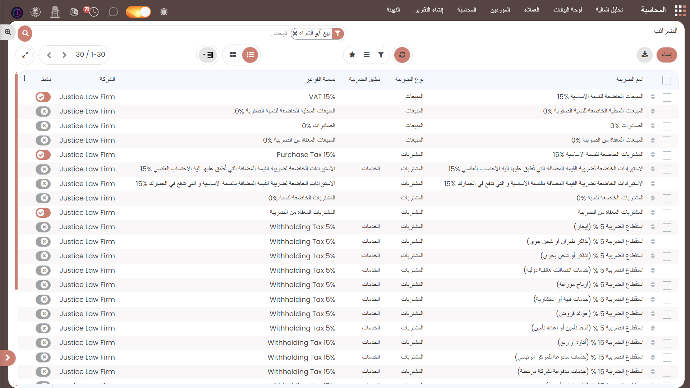This screenshot has height=388, width=690.
Task: Open the chat messages icon
Action: pyautogui.click(x=113, y=12)
